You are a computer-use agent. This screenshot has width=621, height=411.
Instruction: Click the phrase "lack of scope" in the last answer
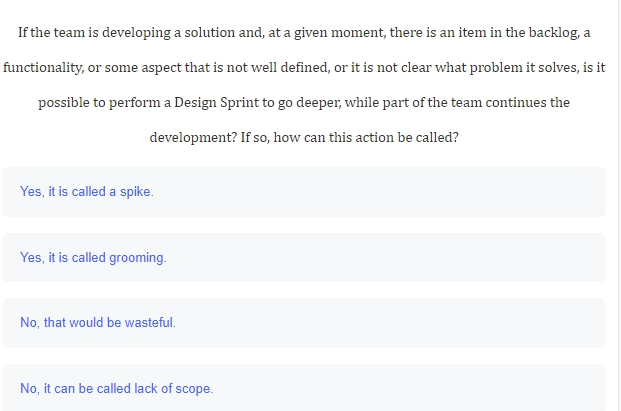172,389
